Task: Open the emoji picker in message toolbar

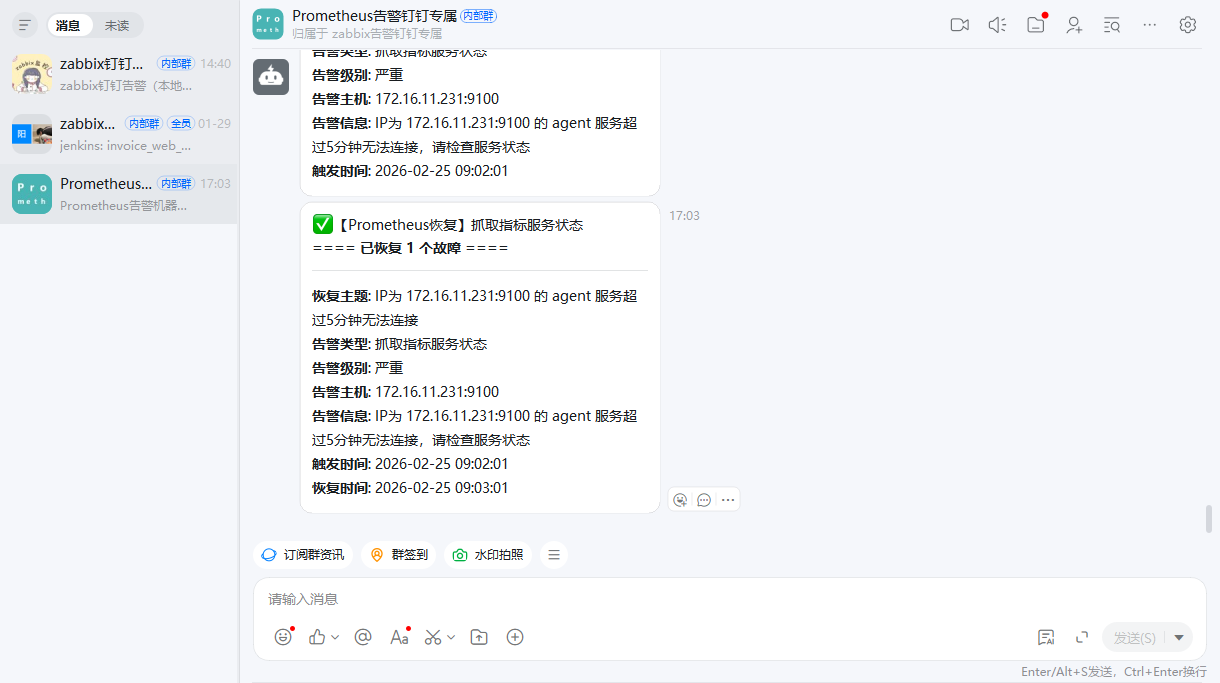Action: pyautogui.click(x=283, y=637)
